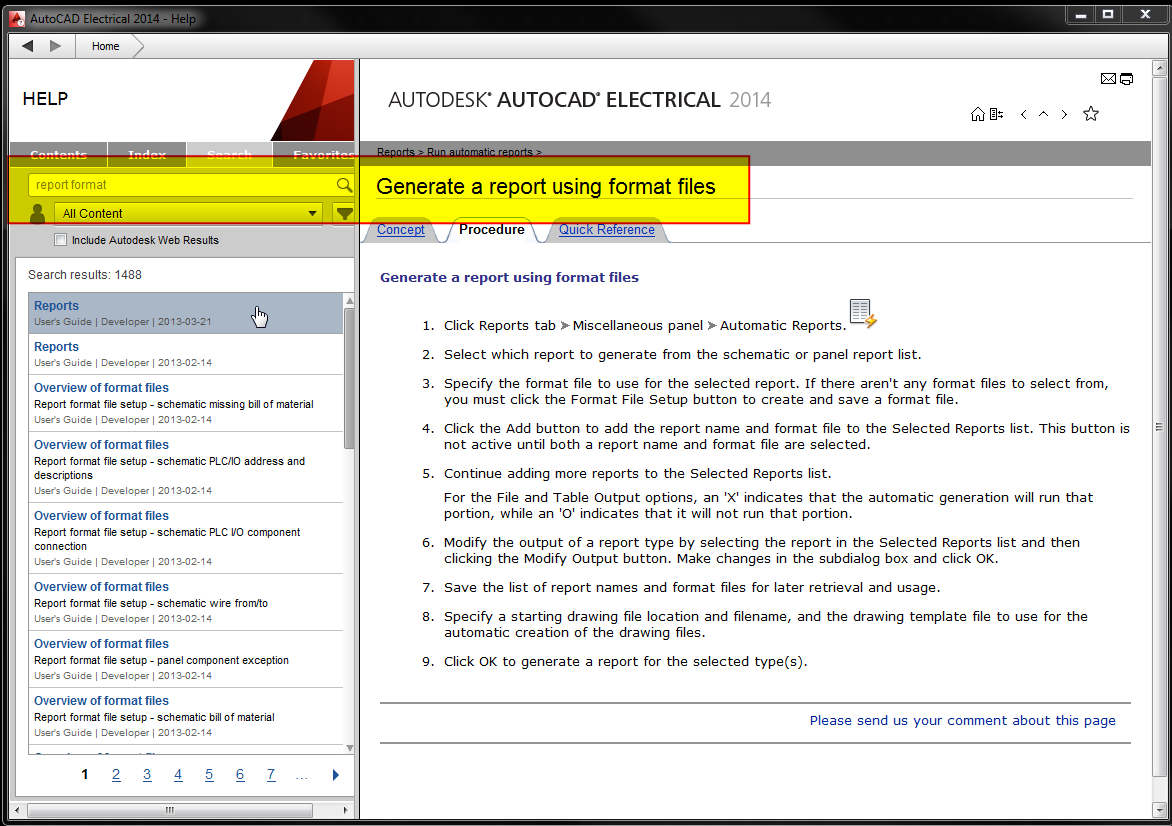Open the Quick Reference tab
Screen dimensions: 1172x826
pyautogui.click(x=607, y=229)
